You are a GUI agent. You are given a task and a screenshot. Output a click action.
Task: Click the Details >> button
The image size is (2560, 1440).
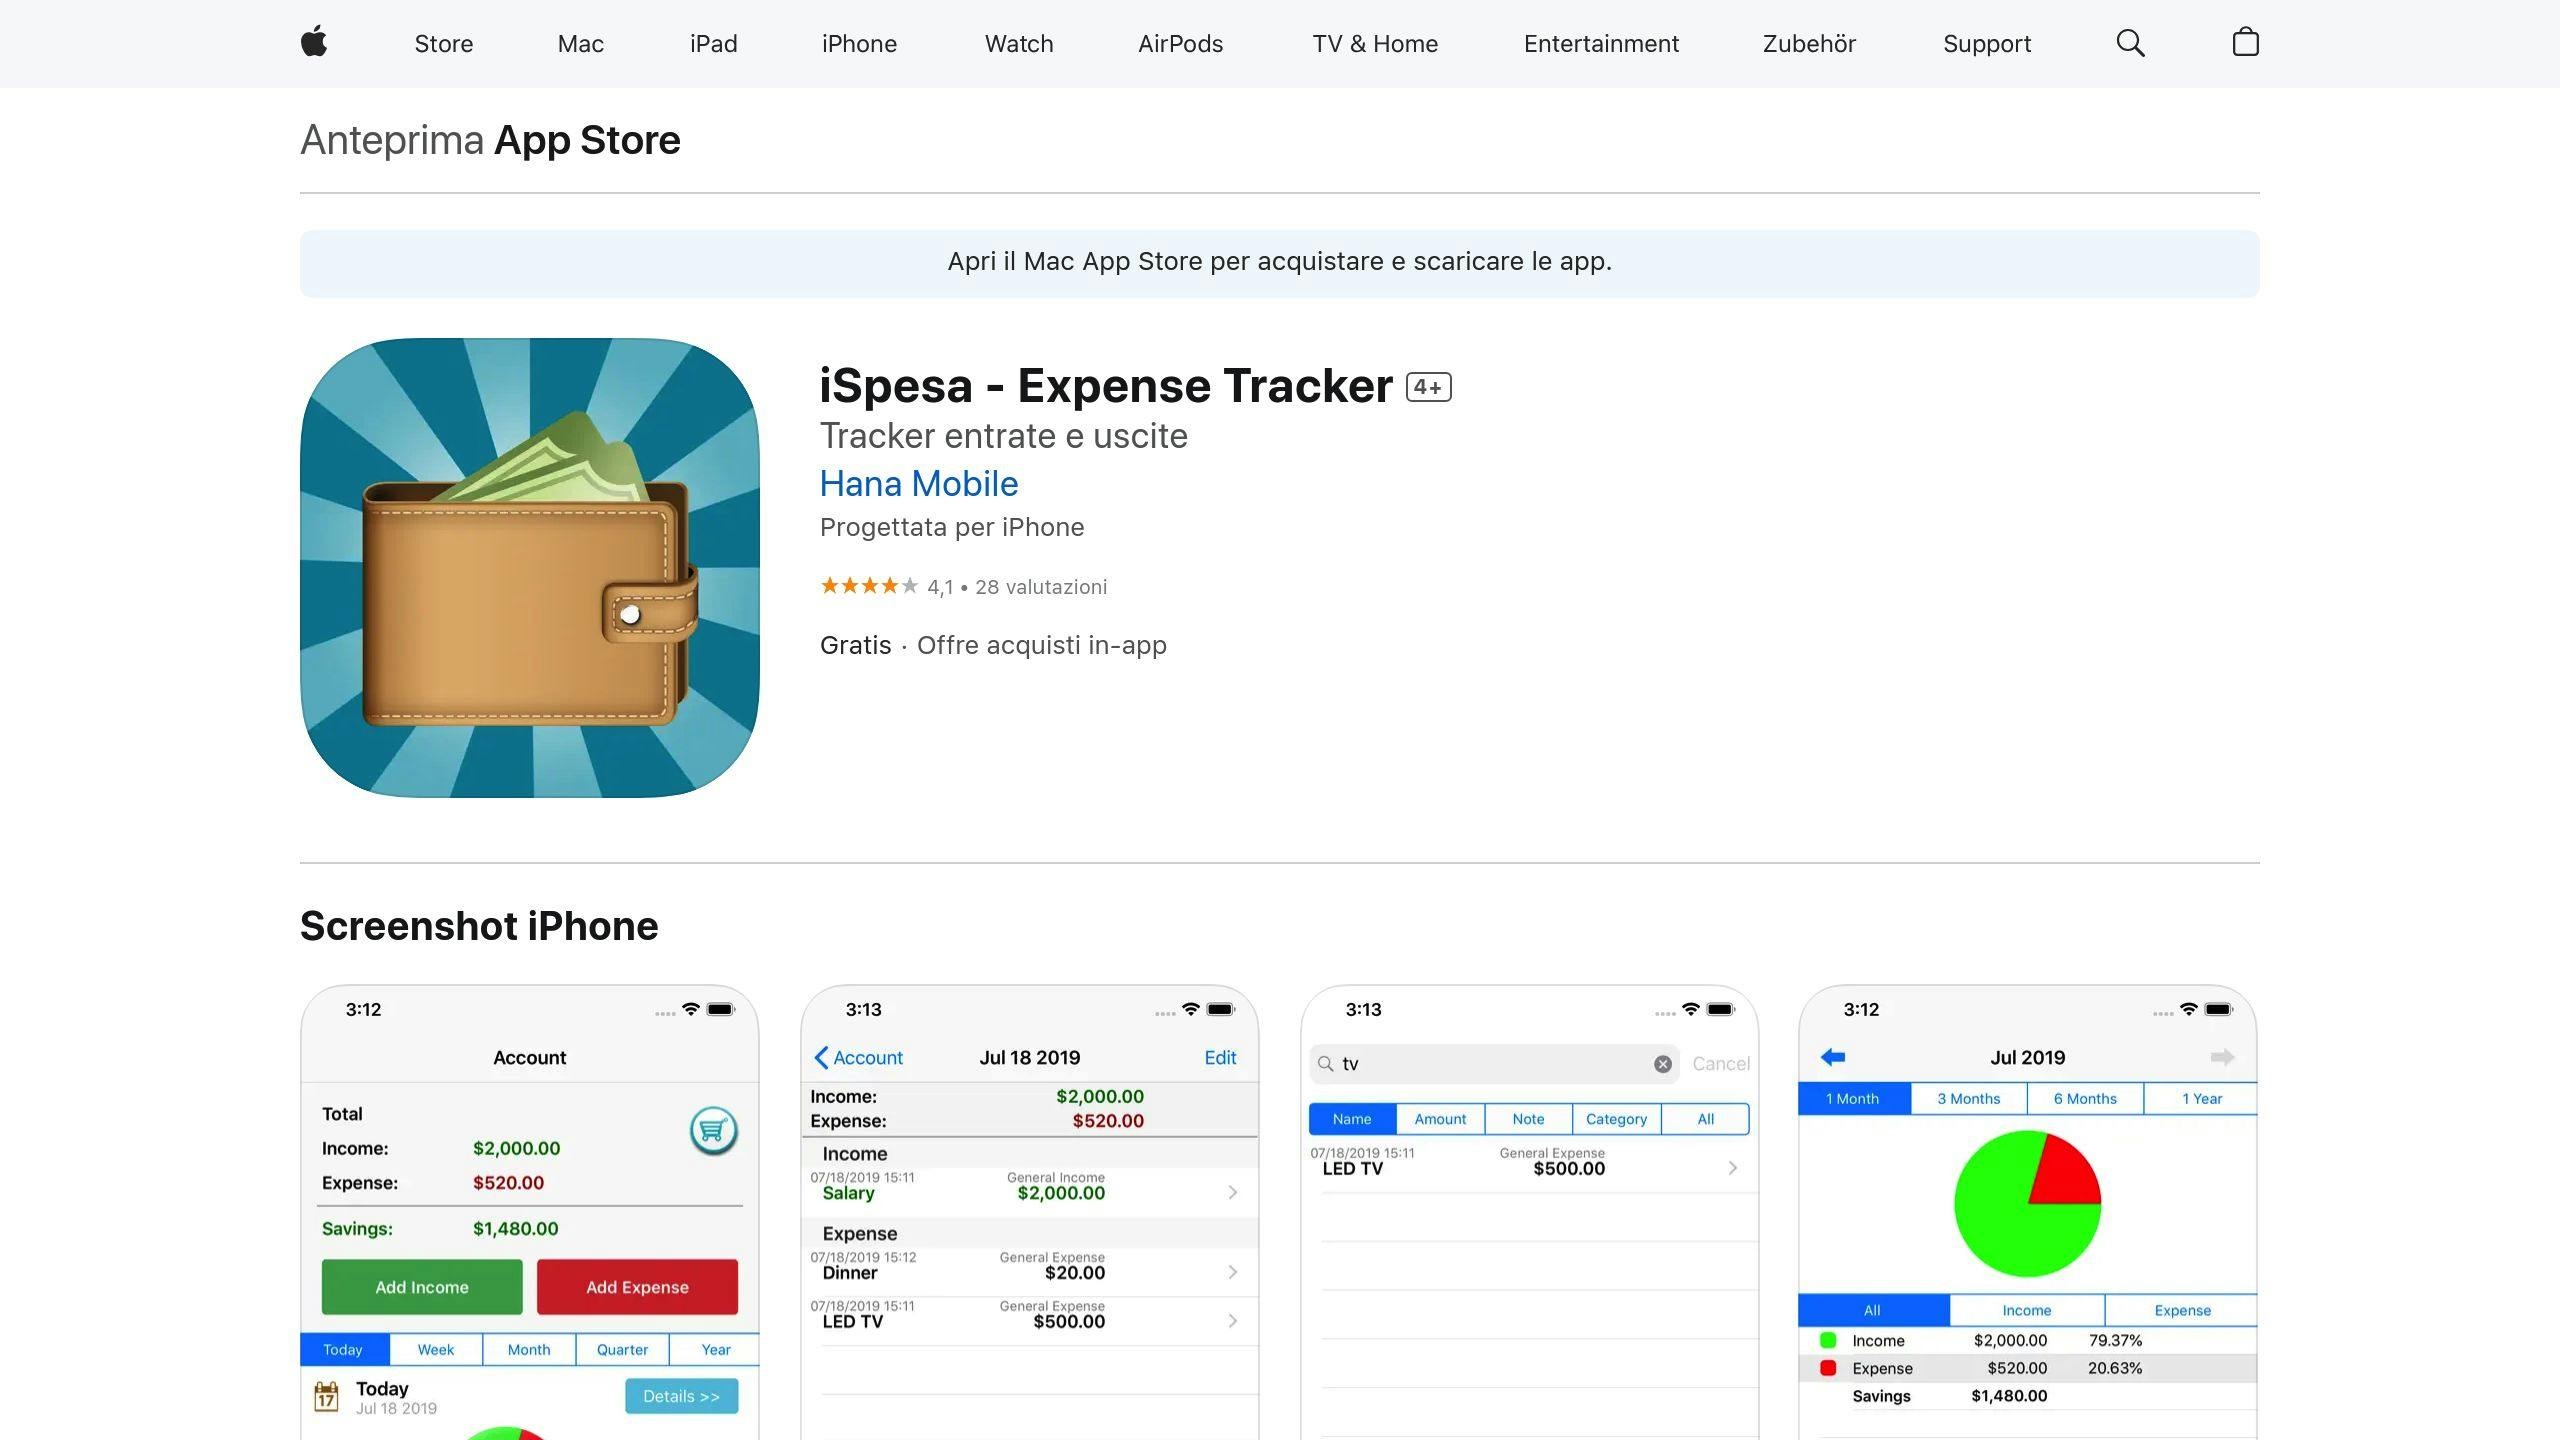point(682,1396)
